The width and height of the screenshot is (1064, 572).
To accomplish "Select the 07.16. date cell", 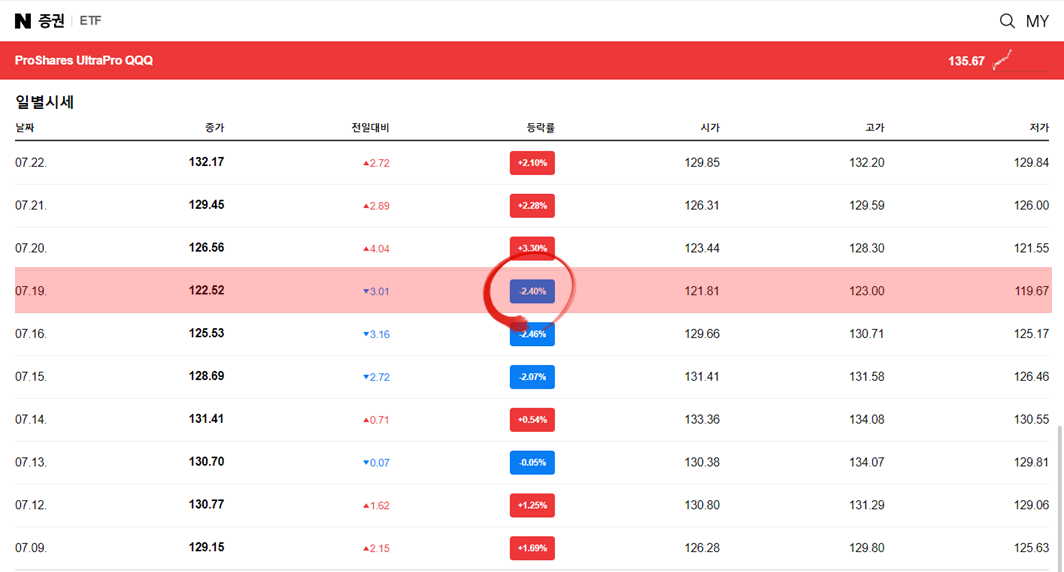I will [x=31, y=334].
